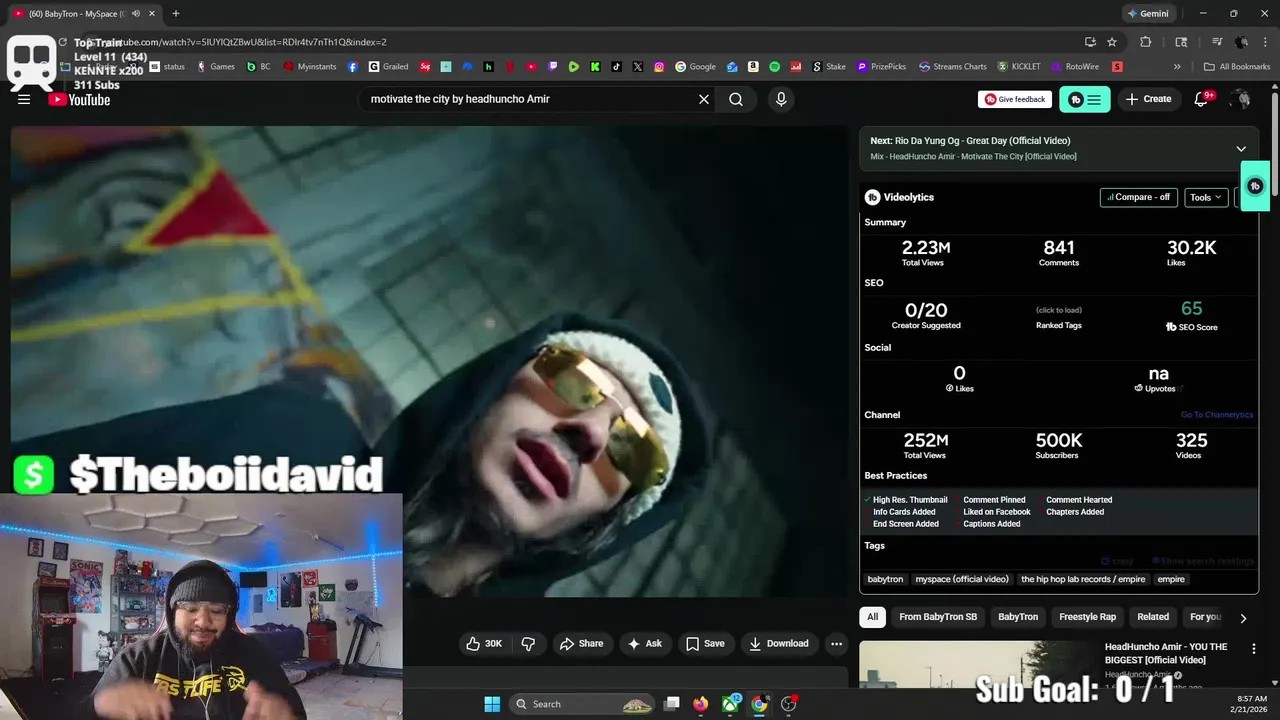Open Go To Channelytics link
1280x720 pixels.
[x=1216, y=415]
